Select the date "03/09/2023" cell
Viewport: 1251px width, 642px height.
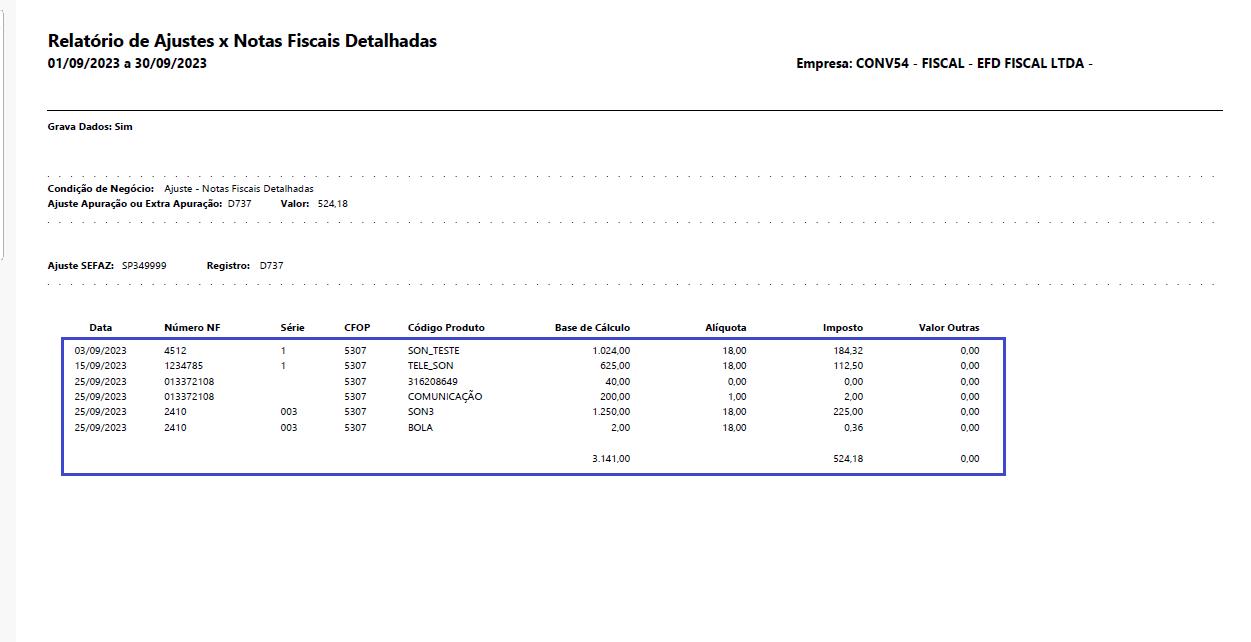point(101,351)
